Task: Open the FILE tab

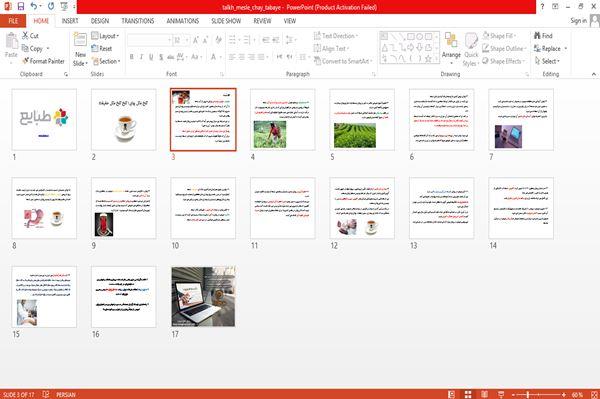Action: 13,21
